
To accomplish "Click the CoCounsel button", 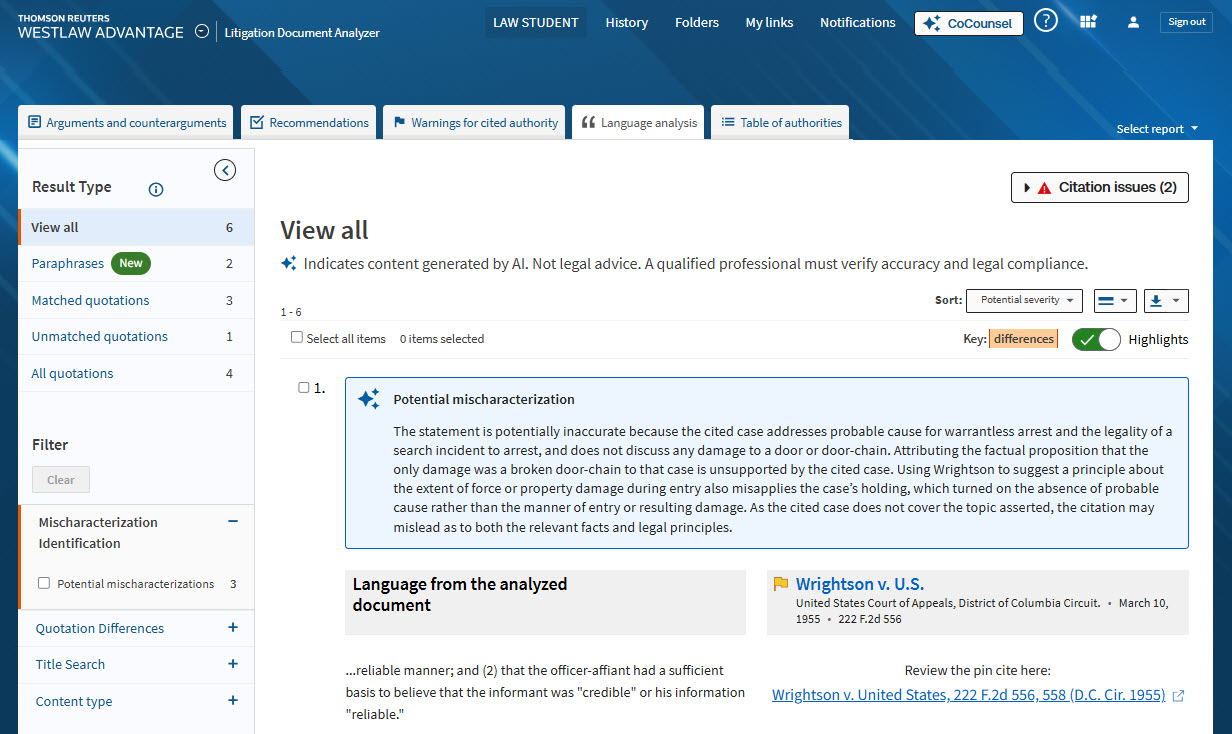I will (x=968, y=23).
